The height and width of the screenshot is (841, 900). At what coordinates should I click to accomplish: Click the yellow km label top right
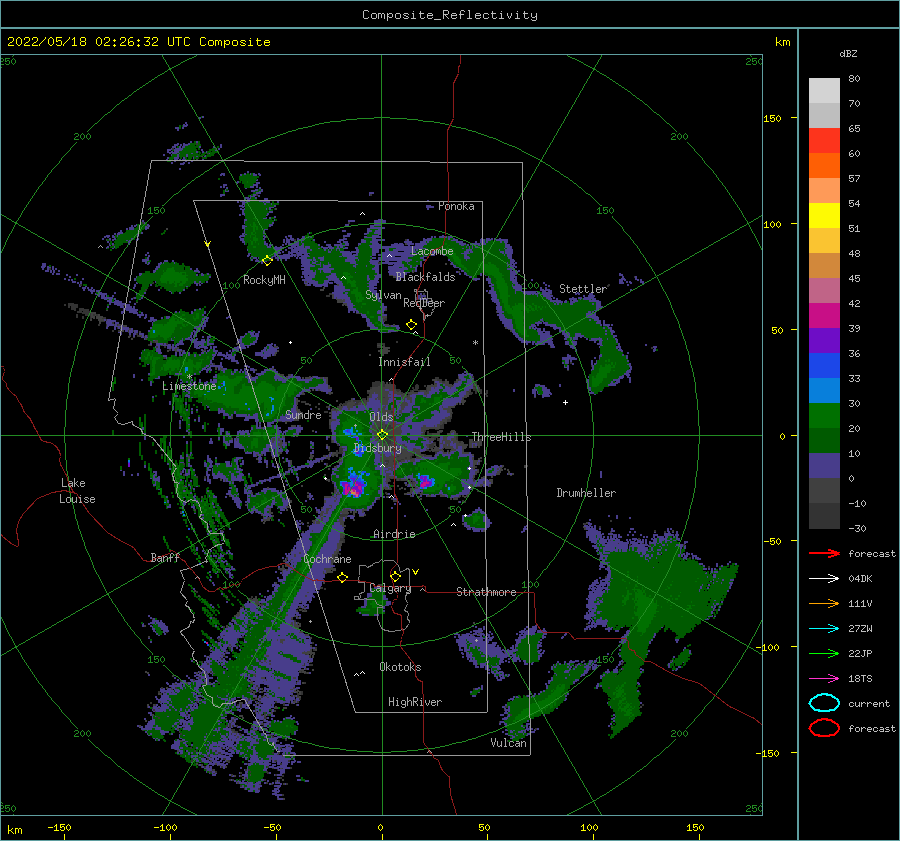tap(782, 42)
